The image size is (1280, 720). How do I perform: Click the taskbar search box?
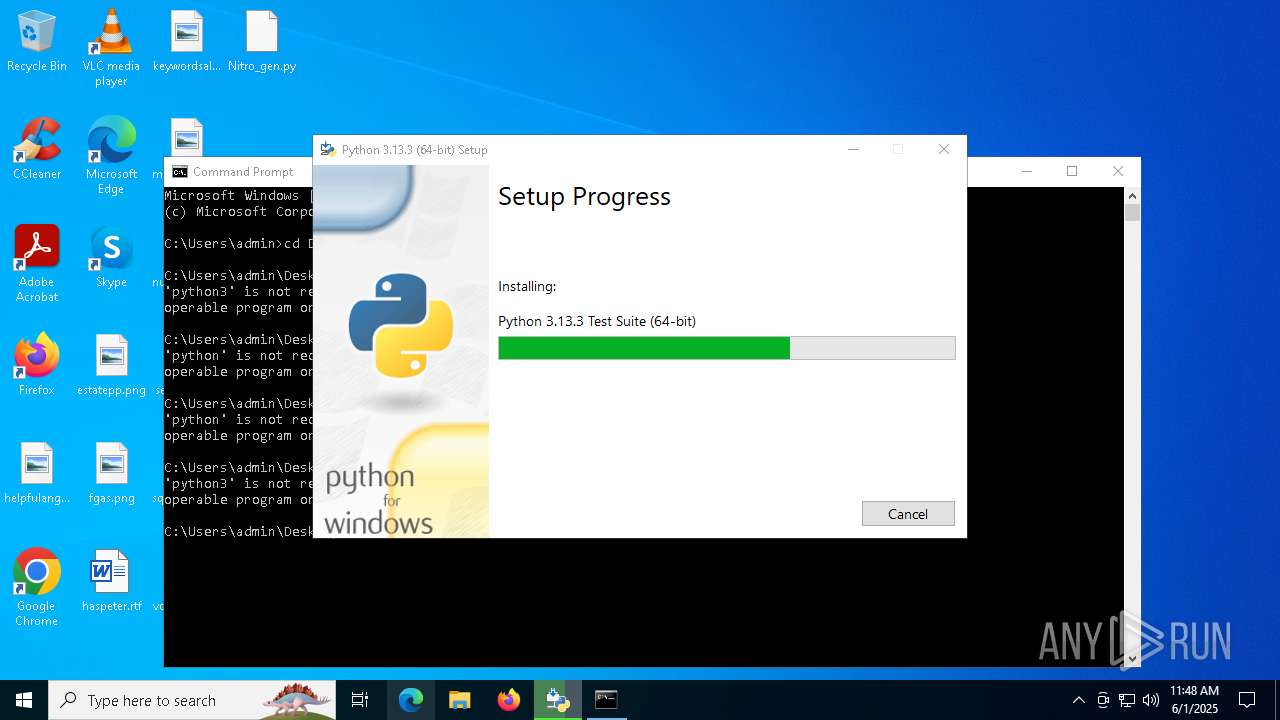192,700
